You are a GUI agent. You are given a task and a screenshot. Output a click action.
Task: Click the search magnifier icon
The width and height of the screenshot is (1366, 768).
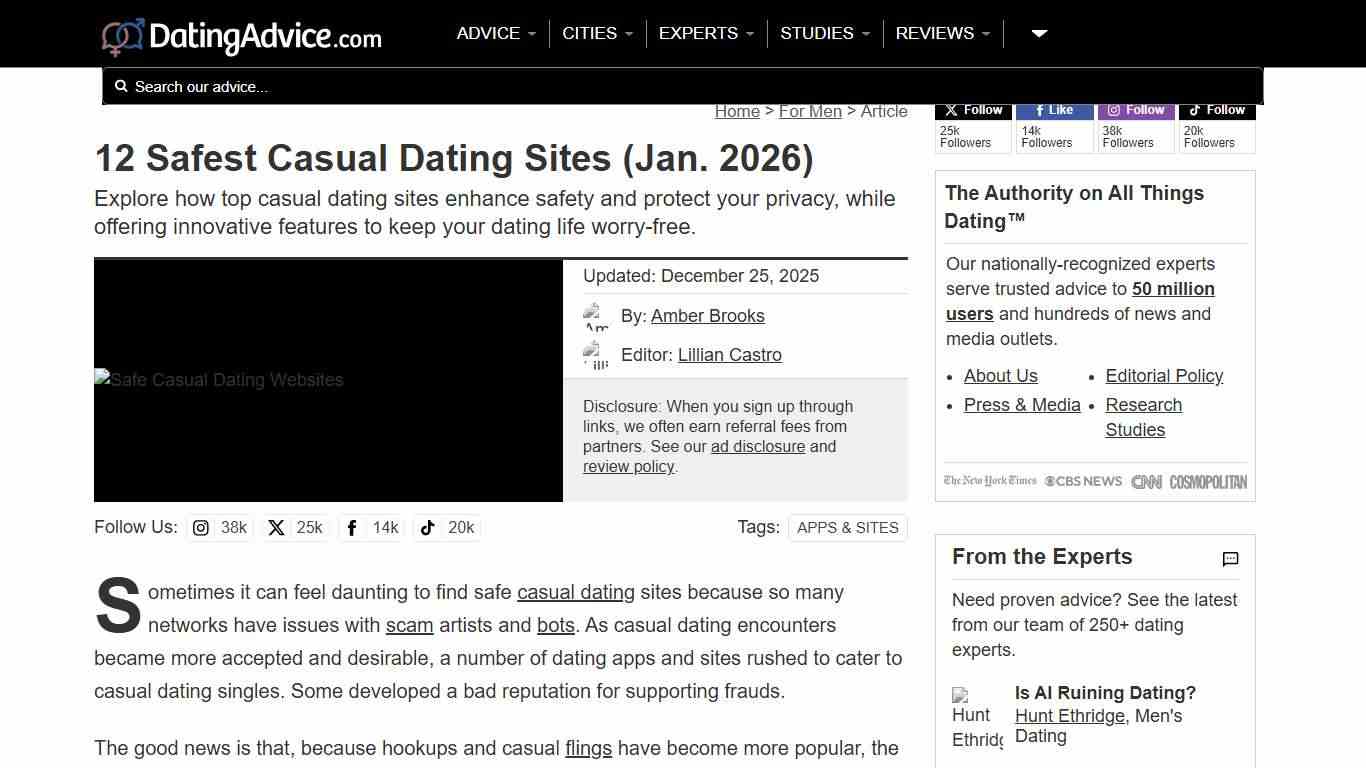tap(121, 86)
